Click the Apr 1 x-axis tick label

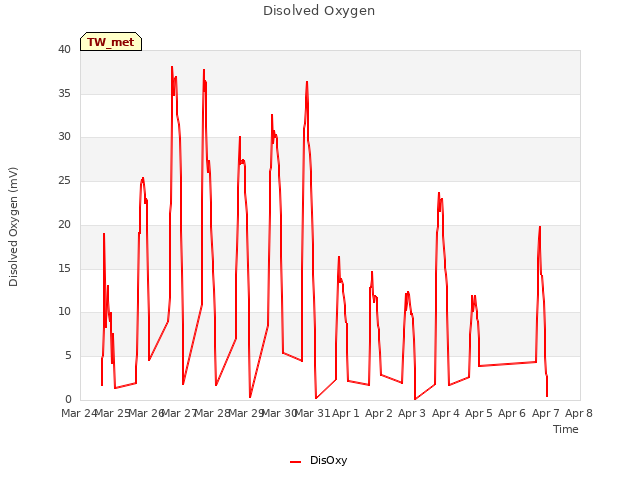pos(345,413)
